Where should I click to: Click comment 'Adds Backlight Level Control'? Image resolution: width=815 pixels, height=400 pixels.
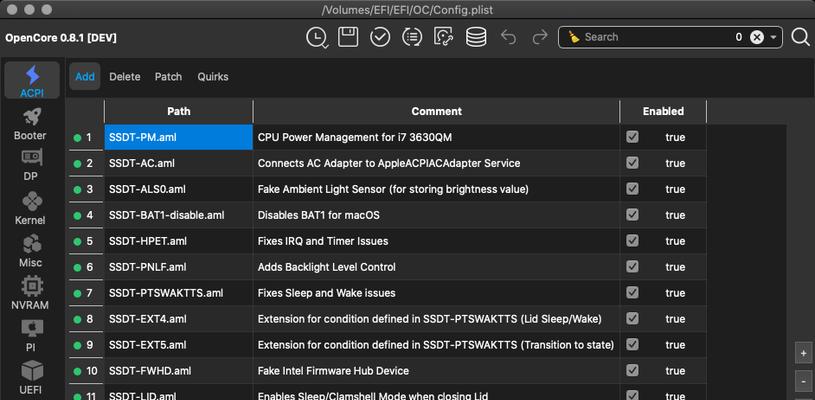326,266
